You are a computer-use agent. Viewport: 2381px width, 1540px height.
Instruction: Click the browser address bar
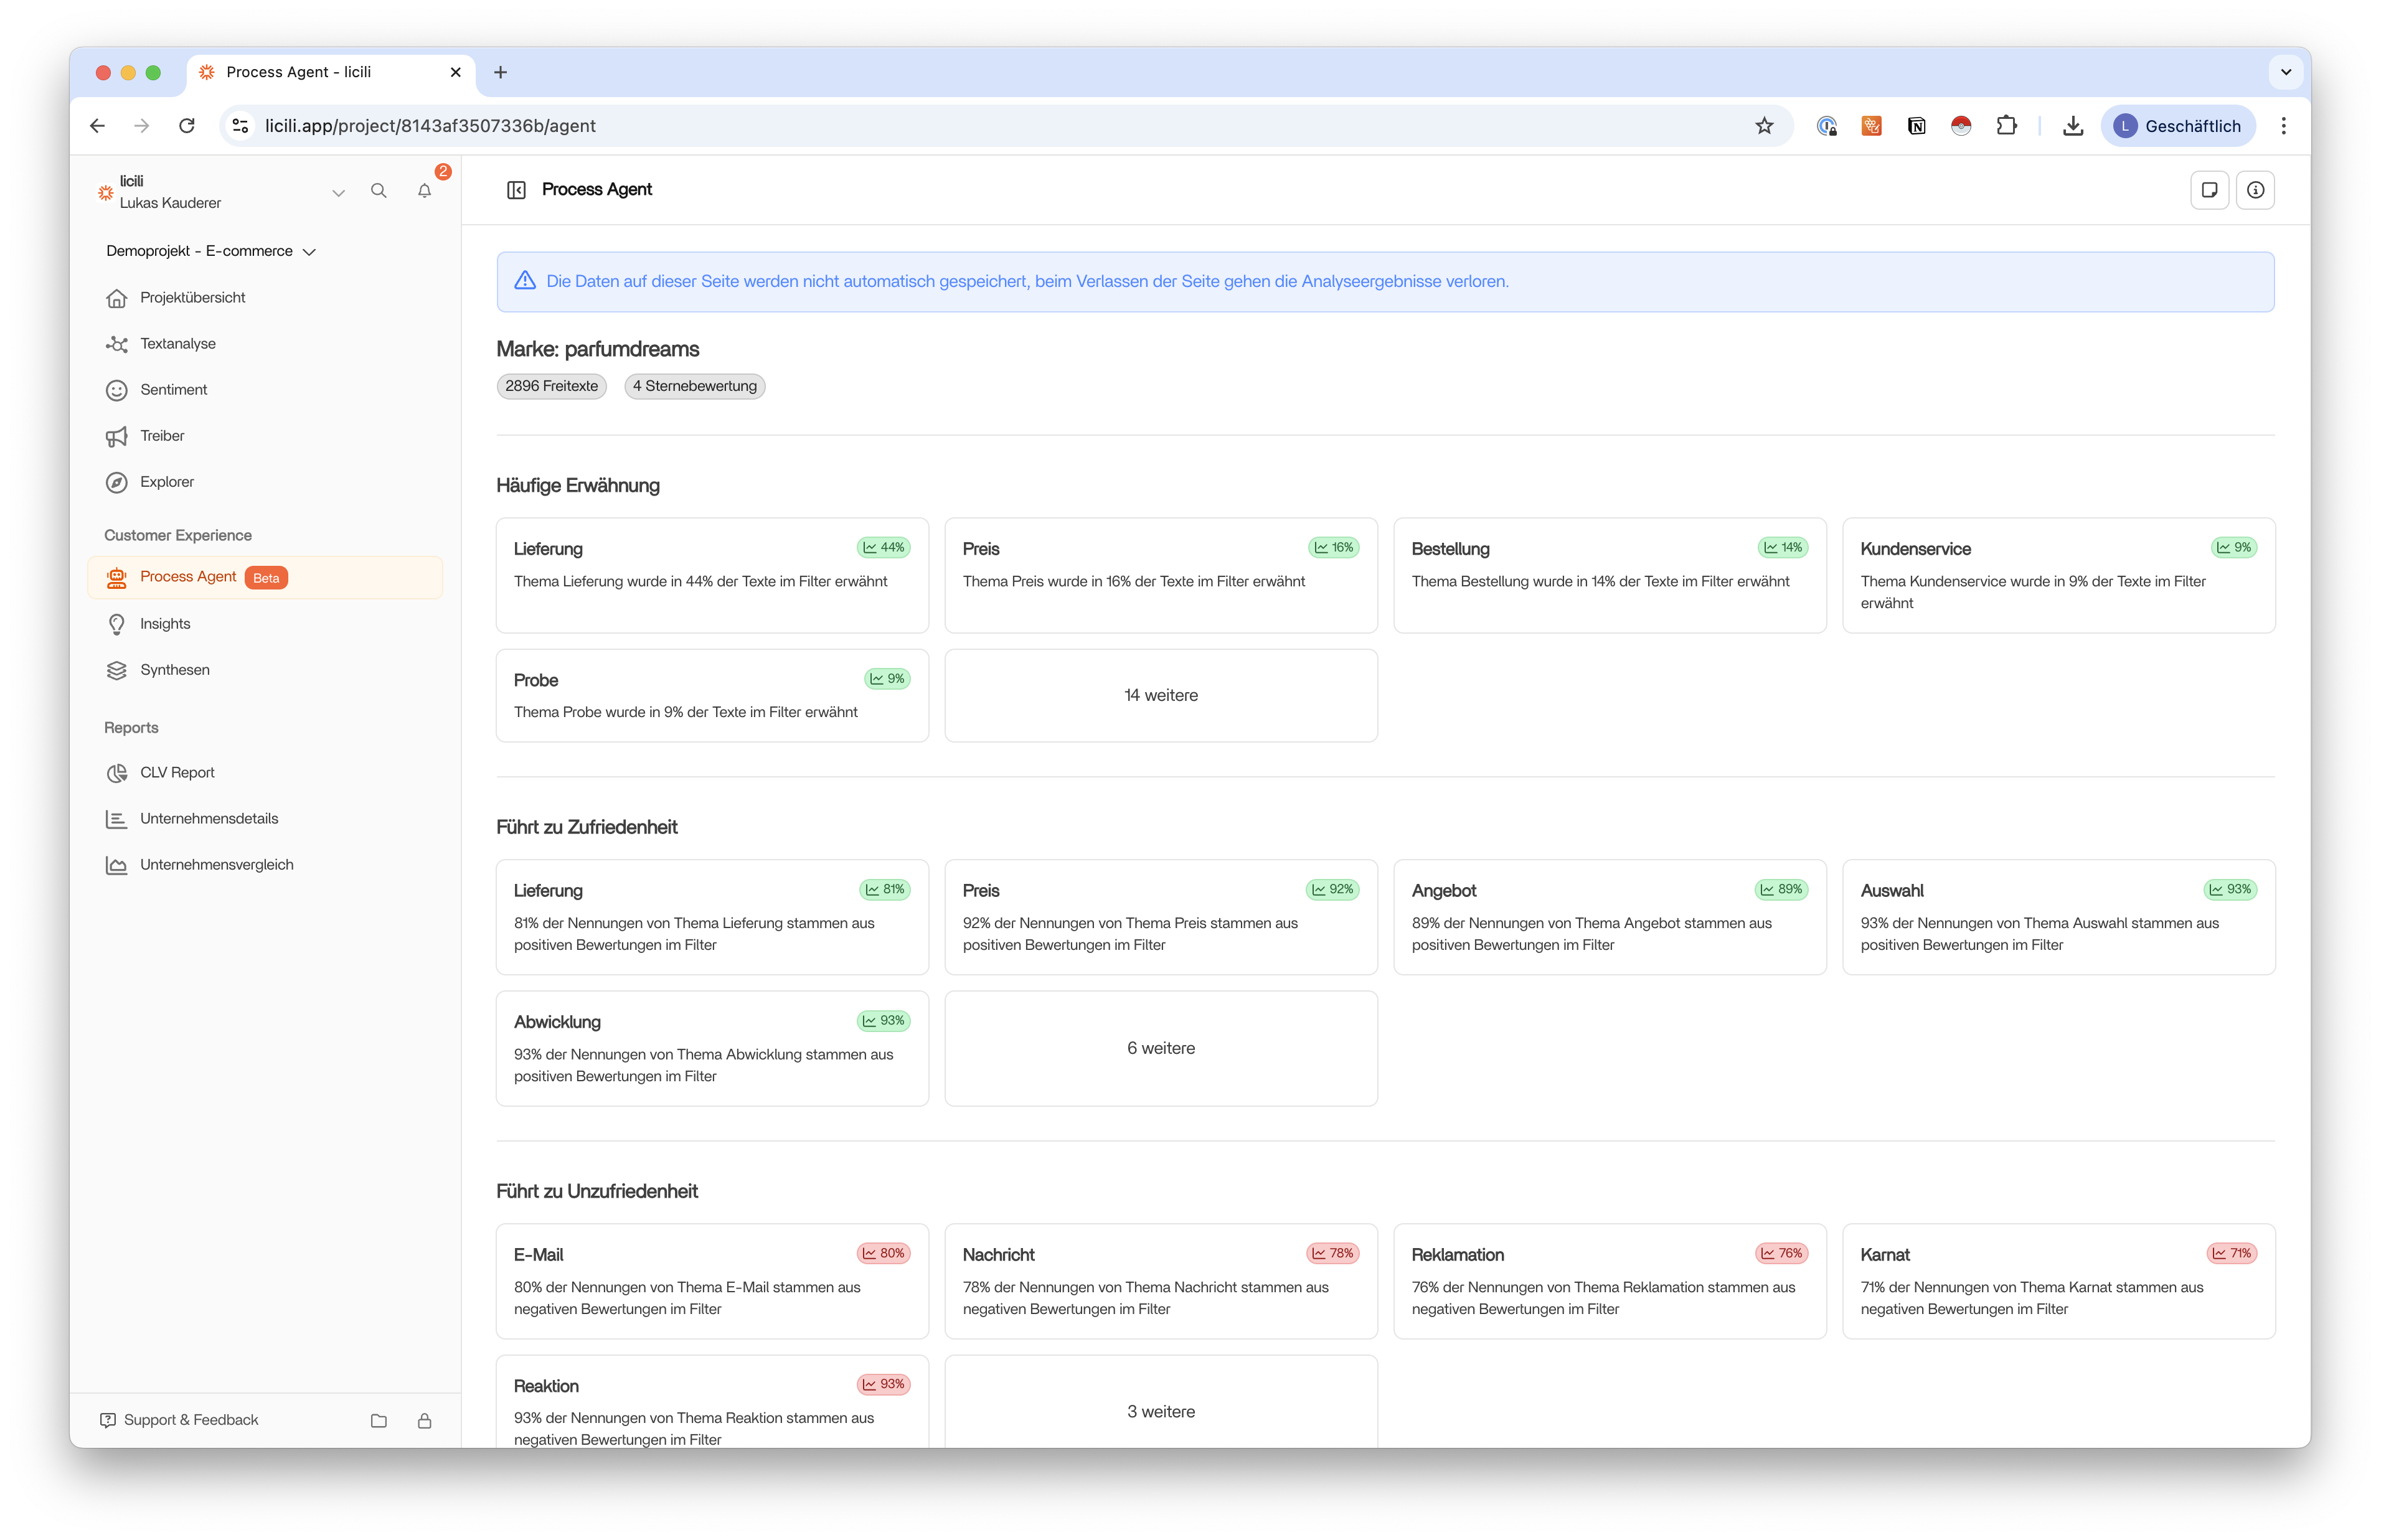pyautogui.click(x=900, y=126)
